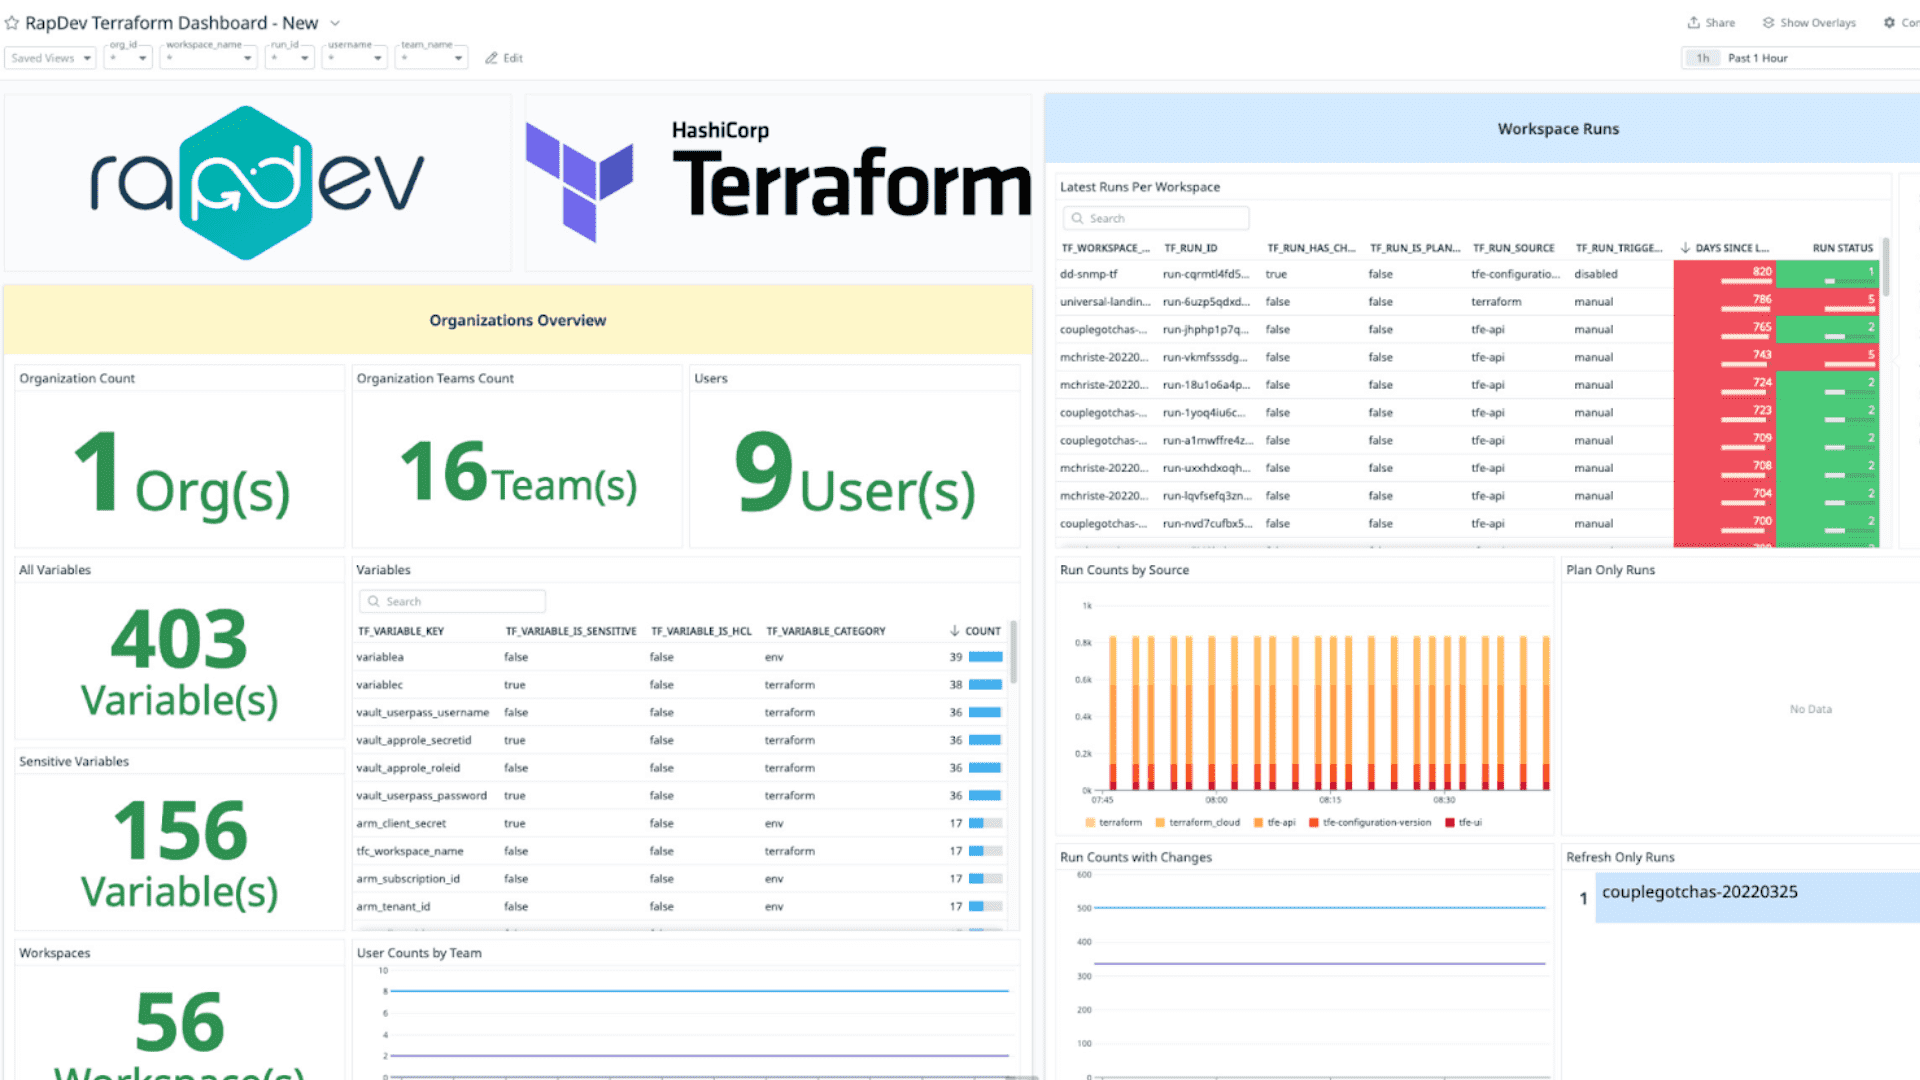Select arm_subscription_id variable row

click(x=680, y=879)
